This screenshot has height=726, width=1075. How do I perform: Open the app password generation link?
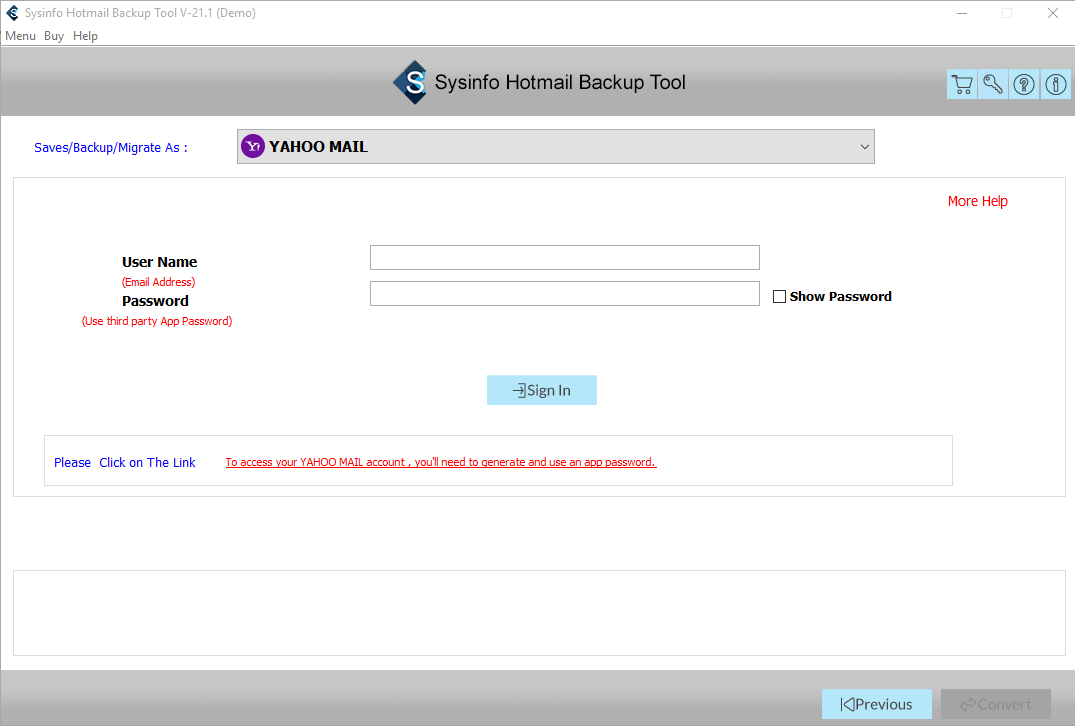[441, 462]
